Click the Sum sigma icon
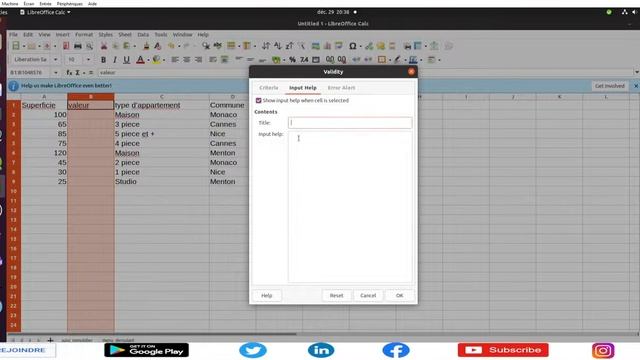The image size is (640, 360). (78, 73)
